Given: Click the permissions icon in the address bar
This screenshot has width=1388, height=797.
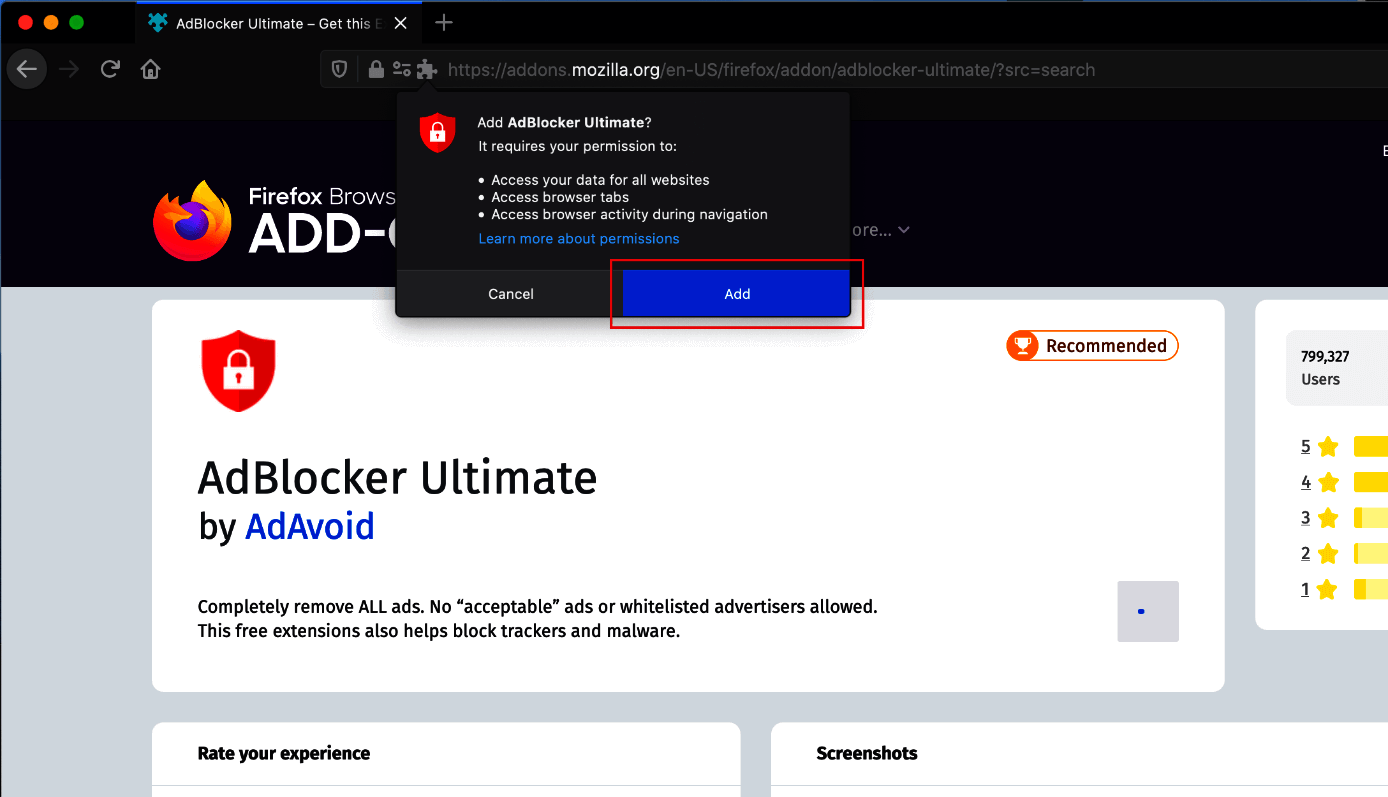Looking at the screenshot, I should (403, 69).
